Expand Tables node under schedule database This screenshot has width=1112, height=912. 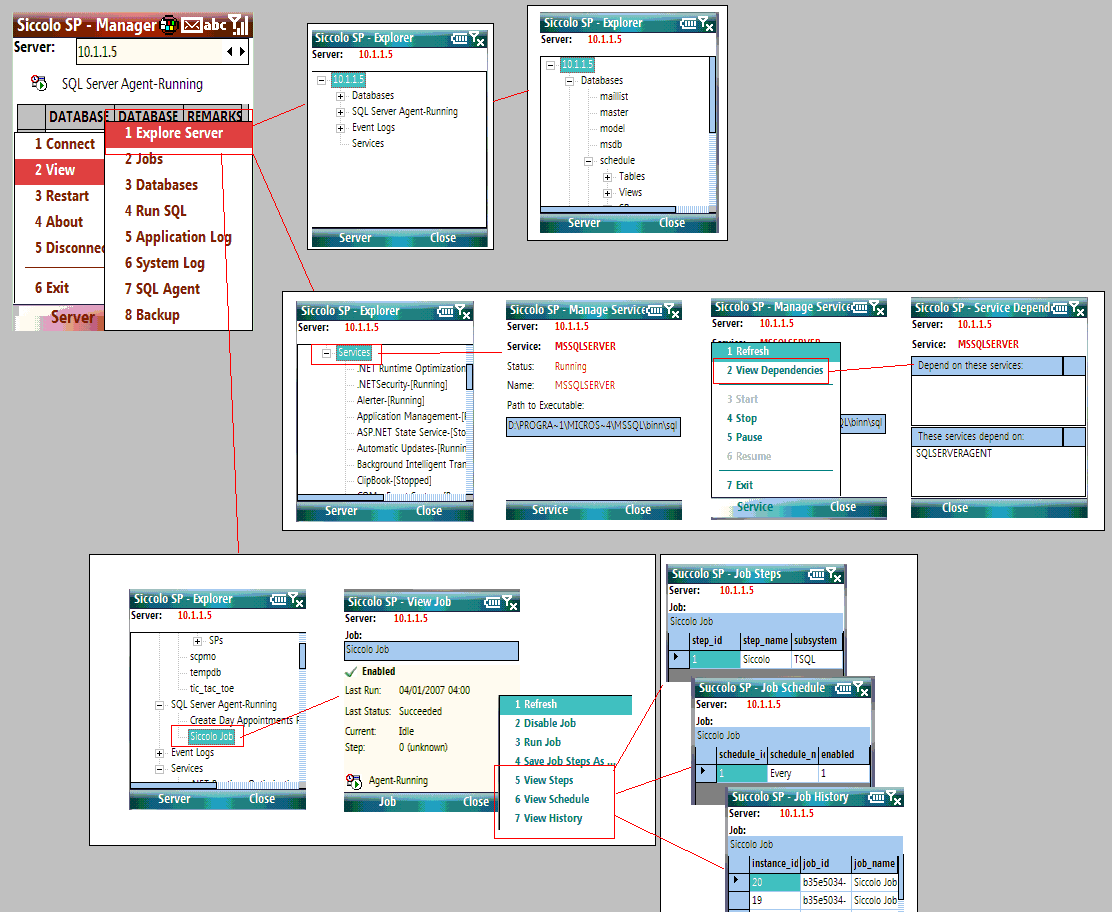(608, 177)
